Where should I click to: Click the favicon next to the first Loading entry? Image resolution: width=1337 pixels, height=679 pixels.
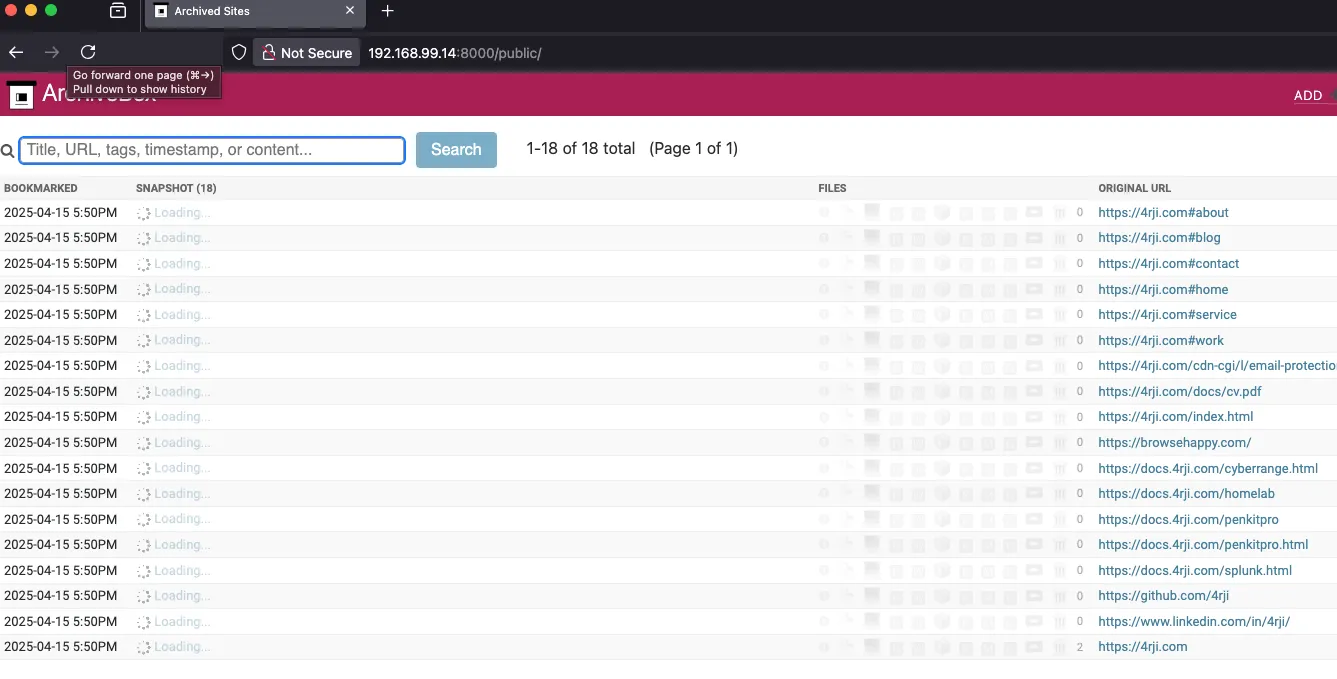click(x=141, y=212)
